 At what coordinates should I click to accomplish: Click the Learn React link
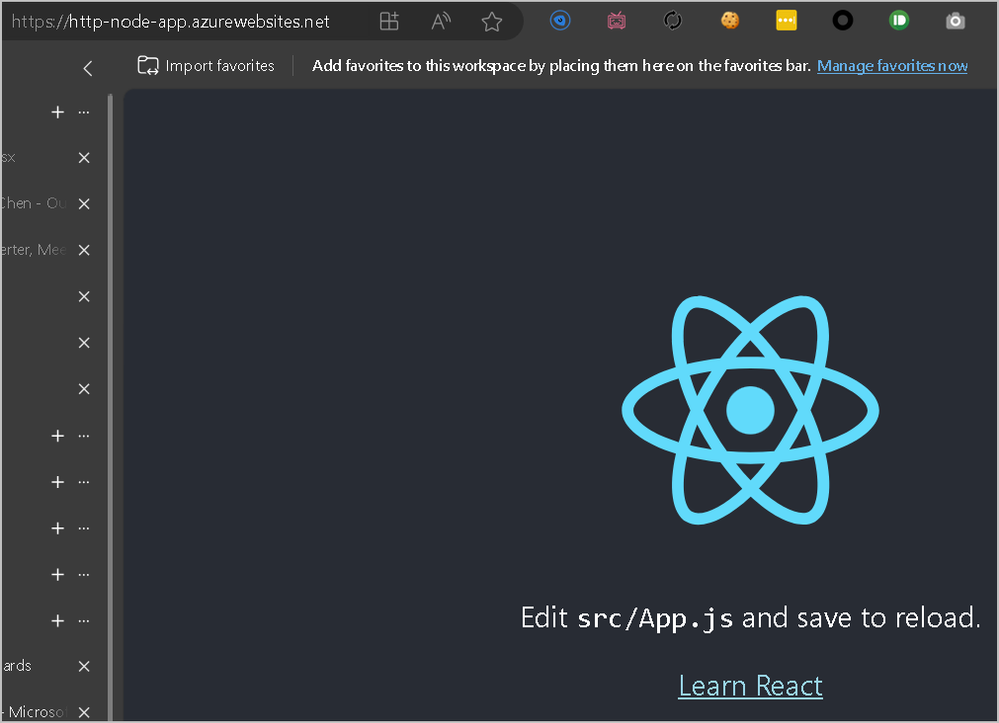[x=751, y=686]
